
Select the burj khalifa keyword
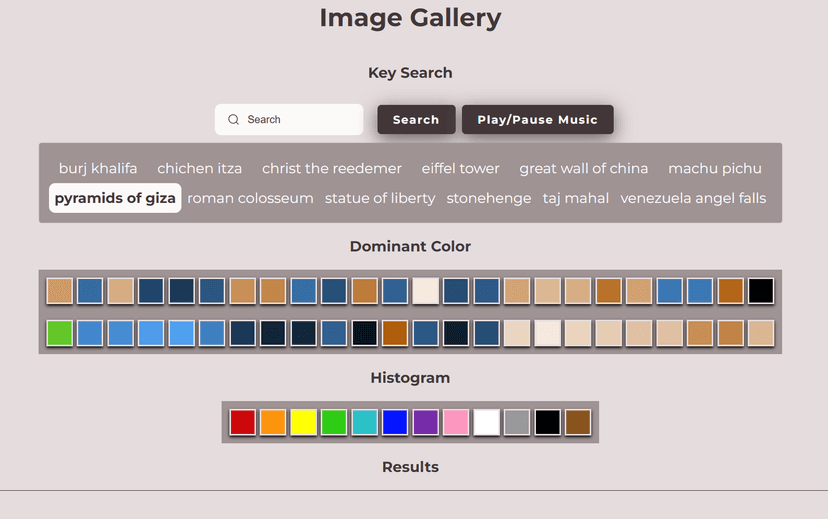[98, 168]
